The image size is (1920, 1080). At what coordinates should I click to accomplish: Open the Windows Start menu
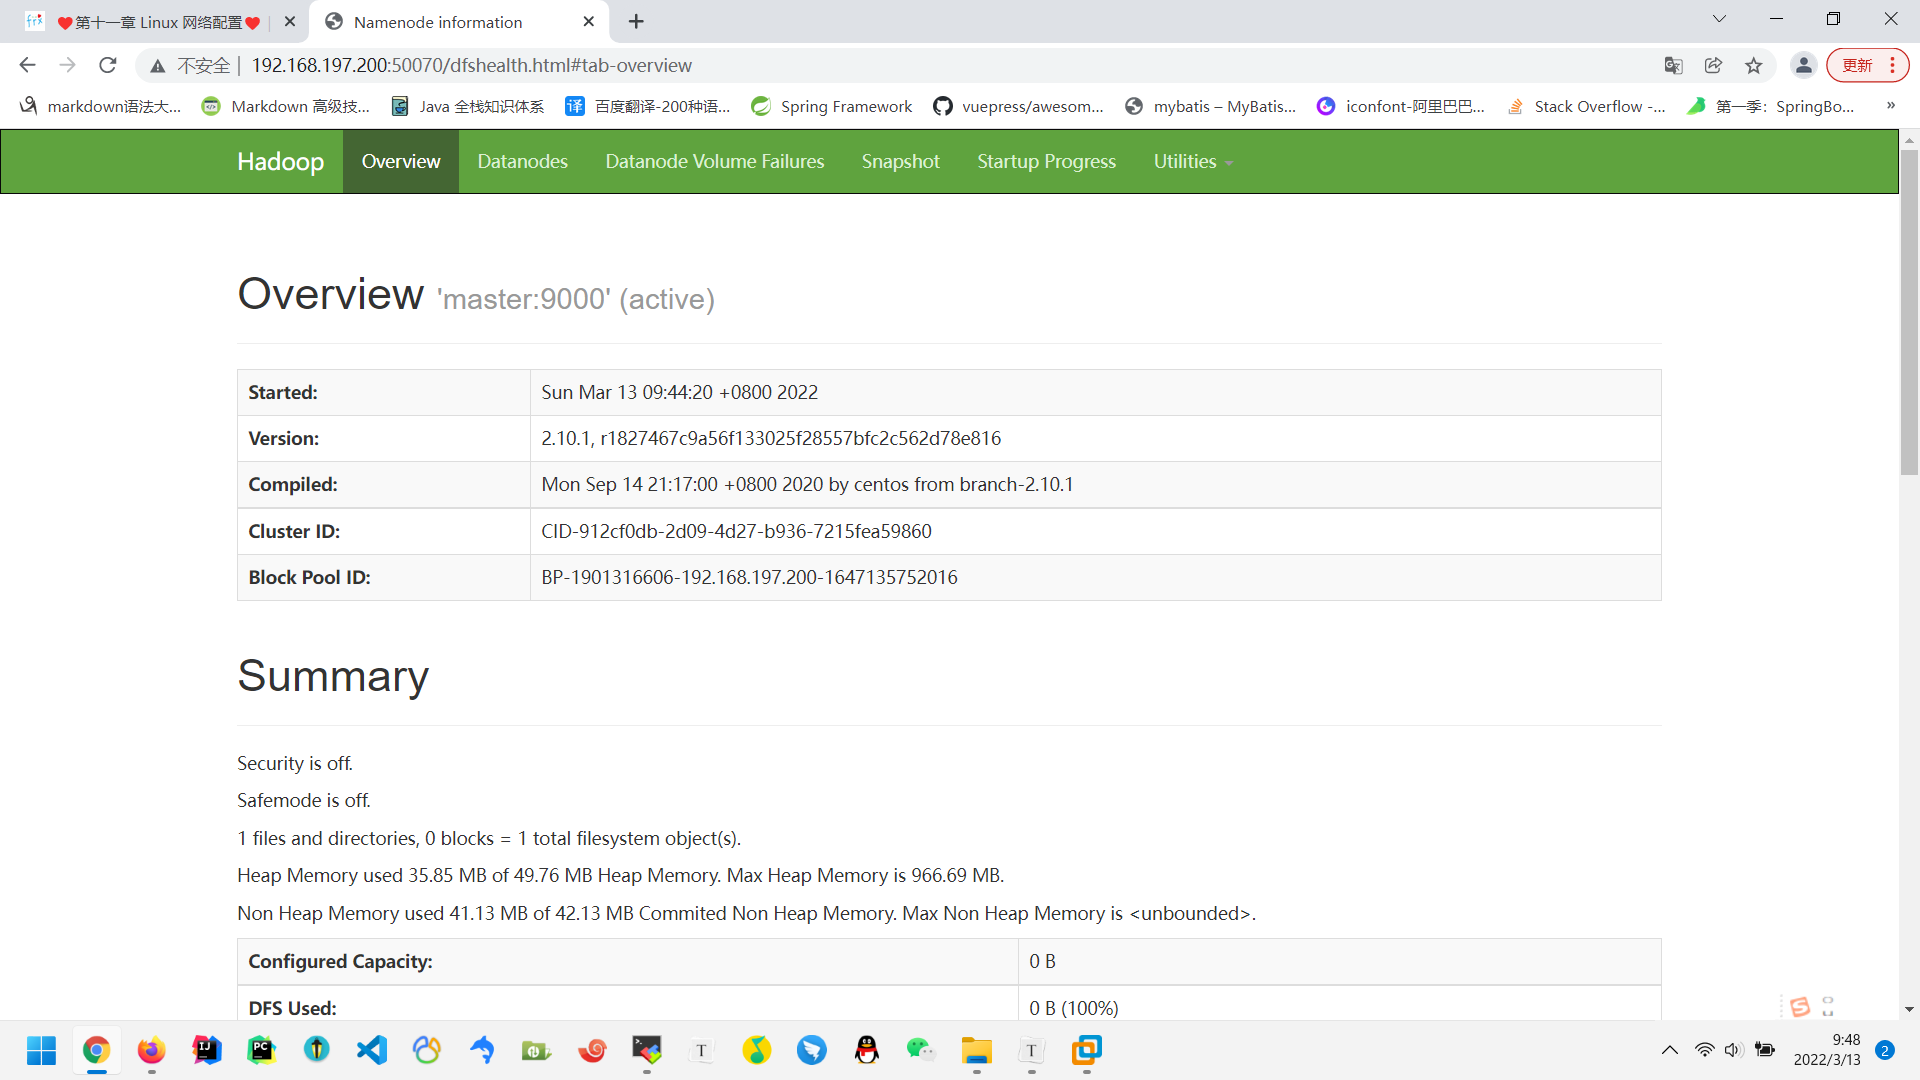tap(41, 1050)
